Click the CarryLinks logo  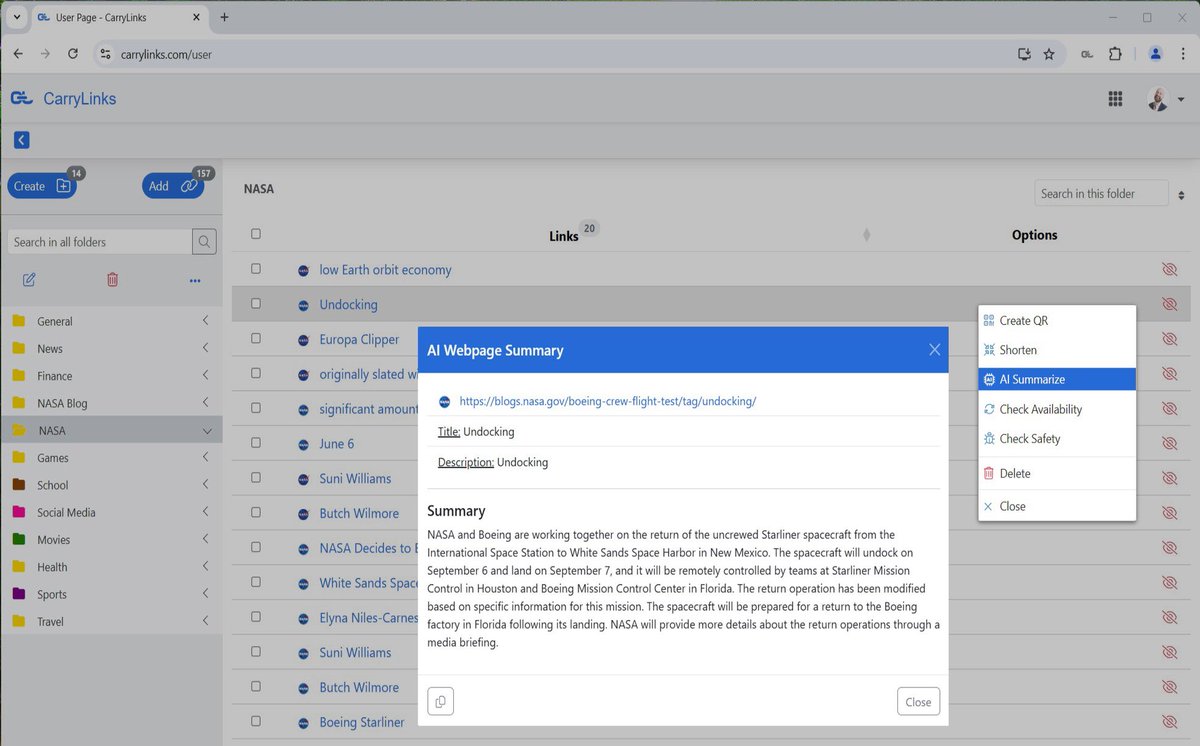point(63,98)
